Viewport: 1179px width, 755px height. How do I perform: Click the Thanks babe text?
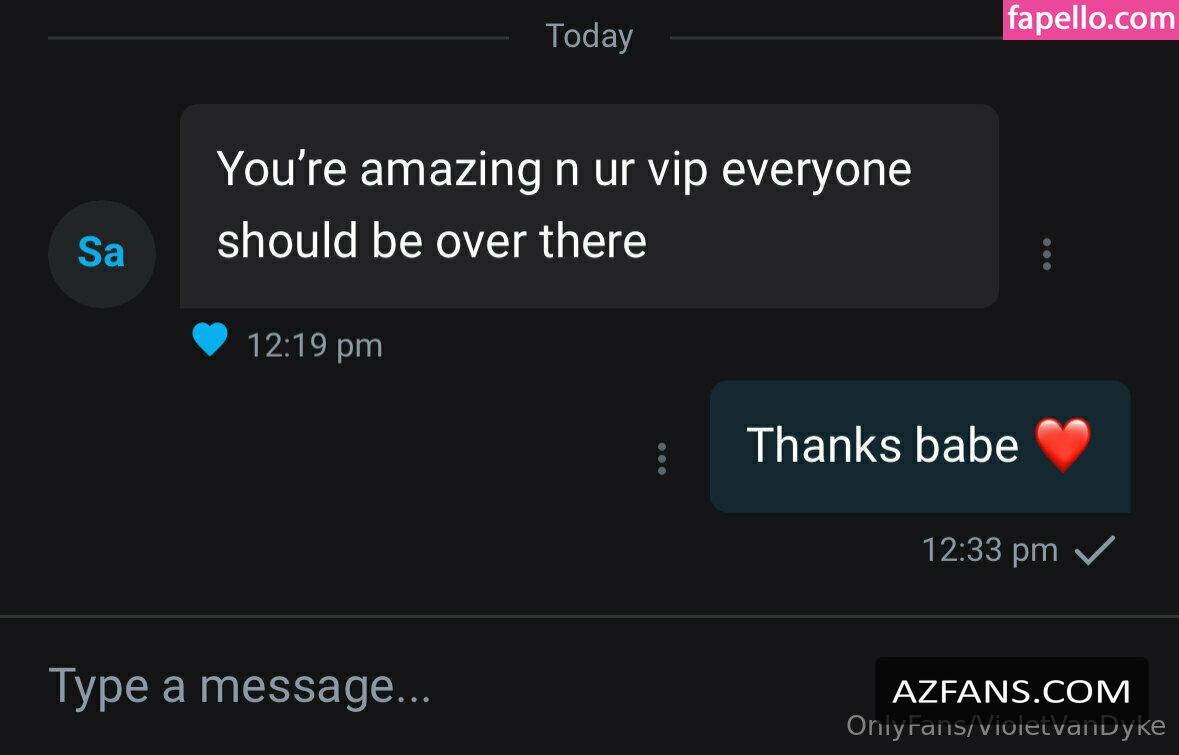(882, 445)
